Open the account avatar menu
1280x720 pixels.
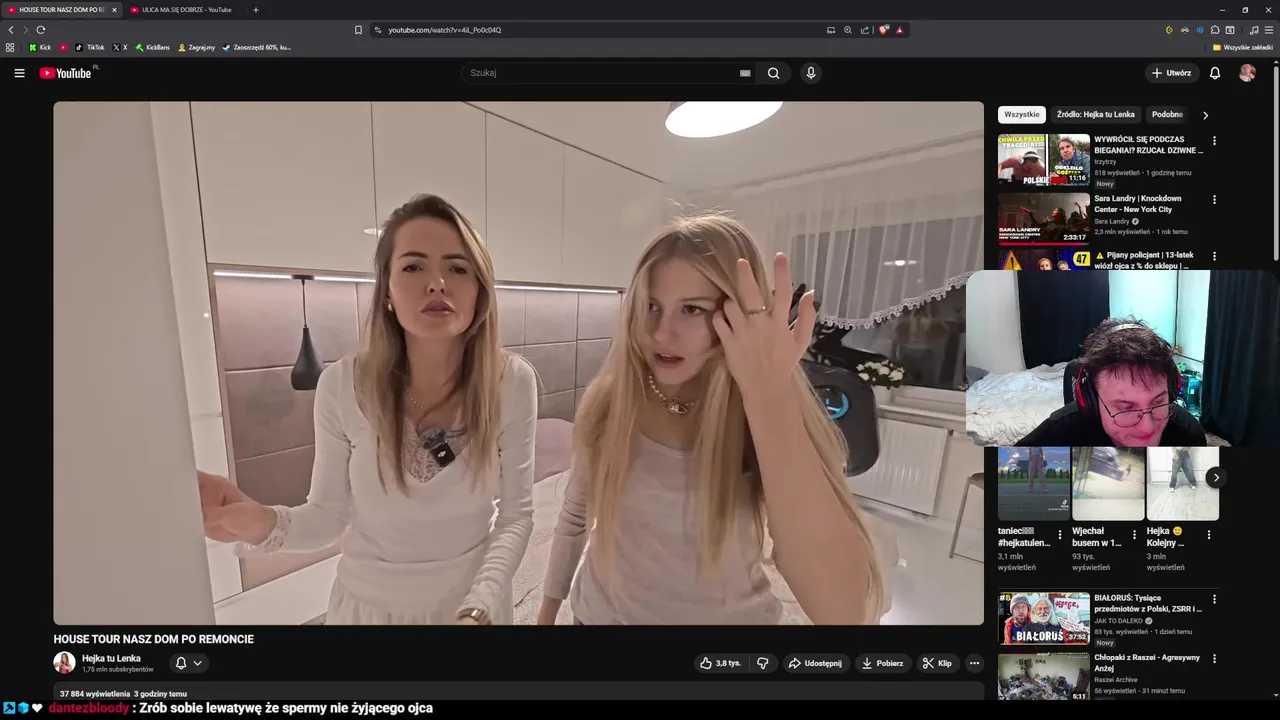[1247, 73]
